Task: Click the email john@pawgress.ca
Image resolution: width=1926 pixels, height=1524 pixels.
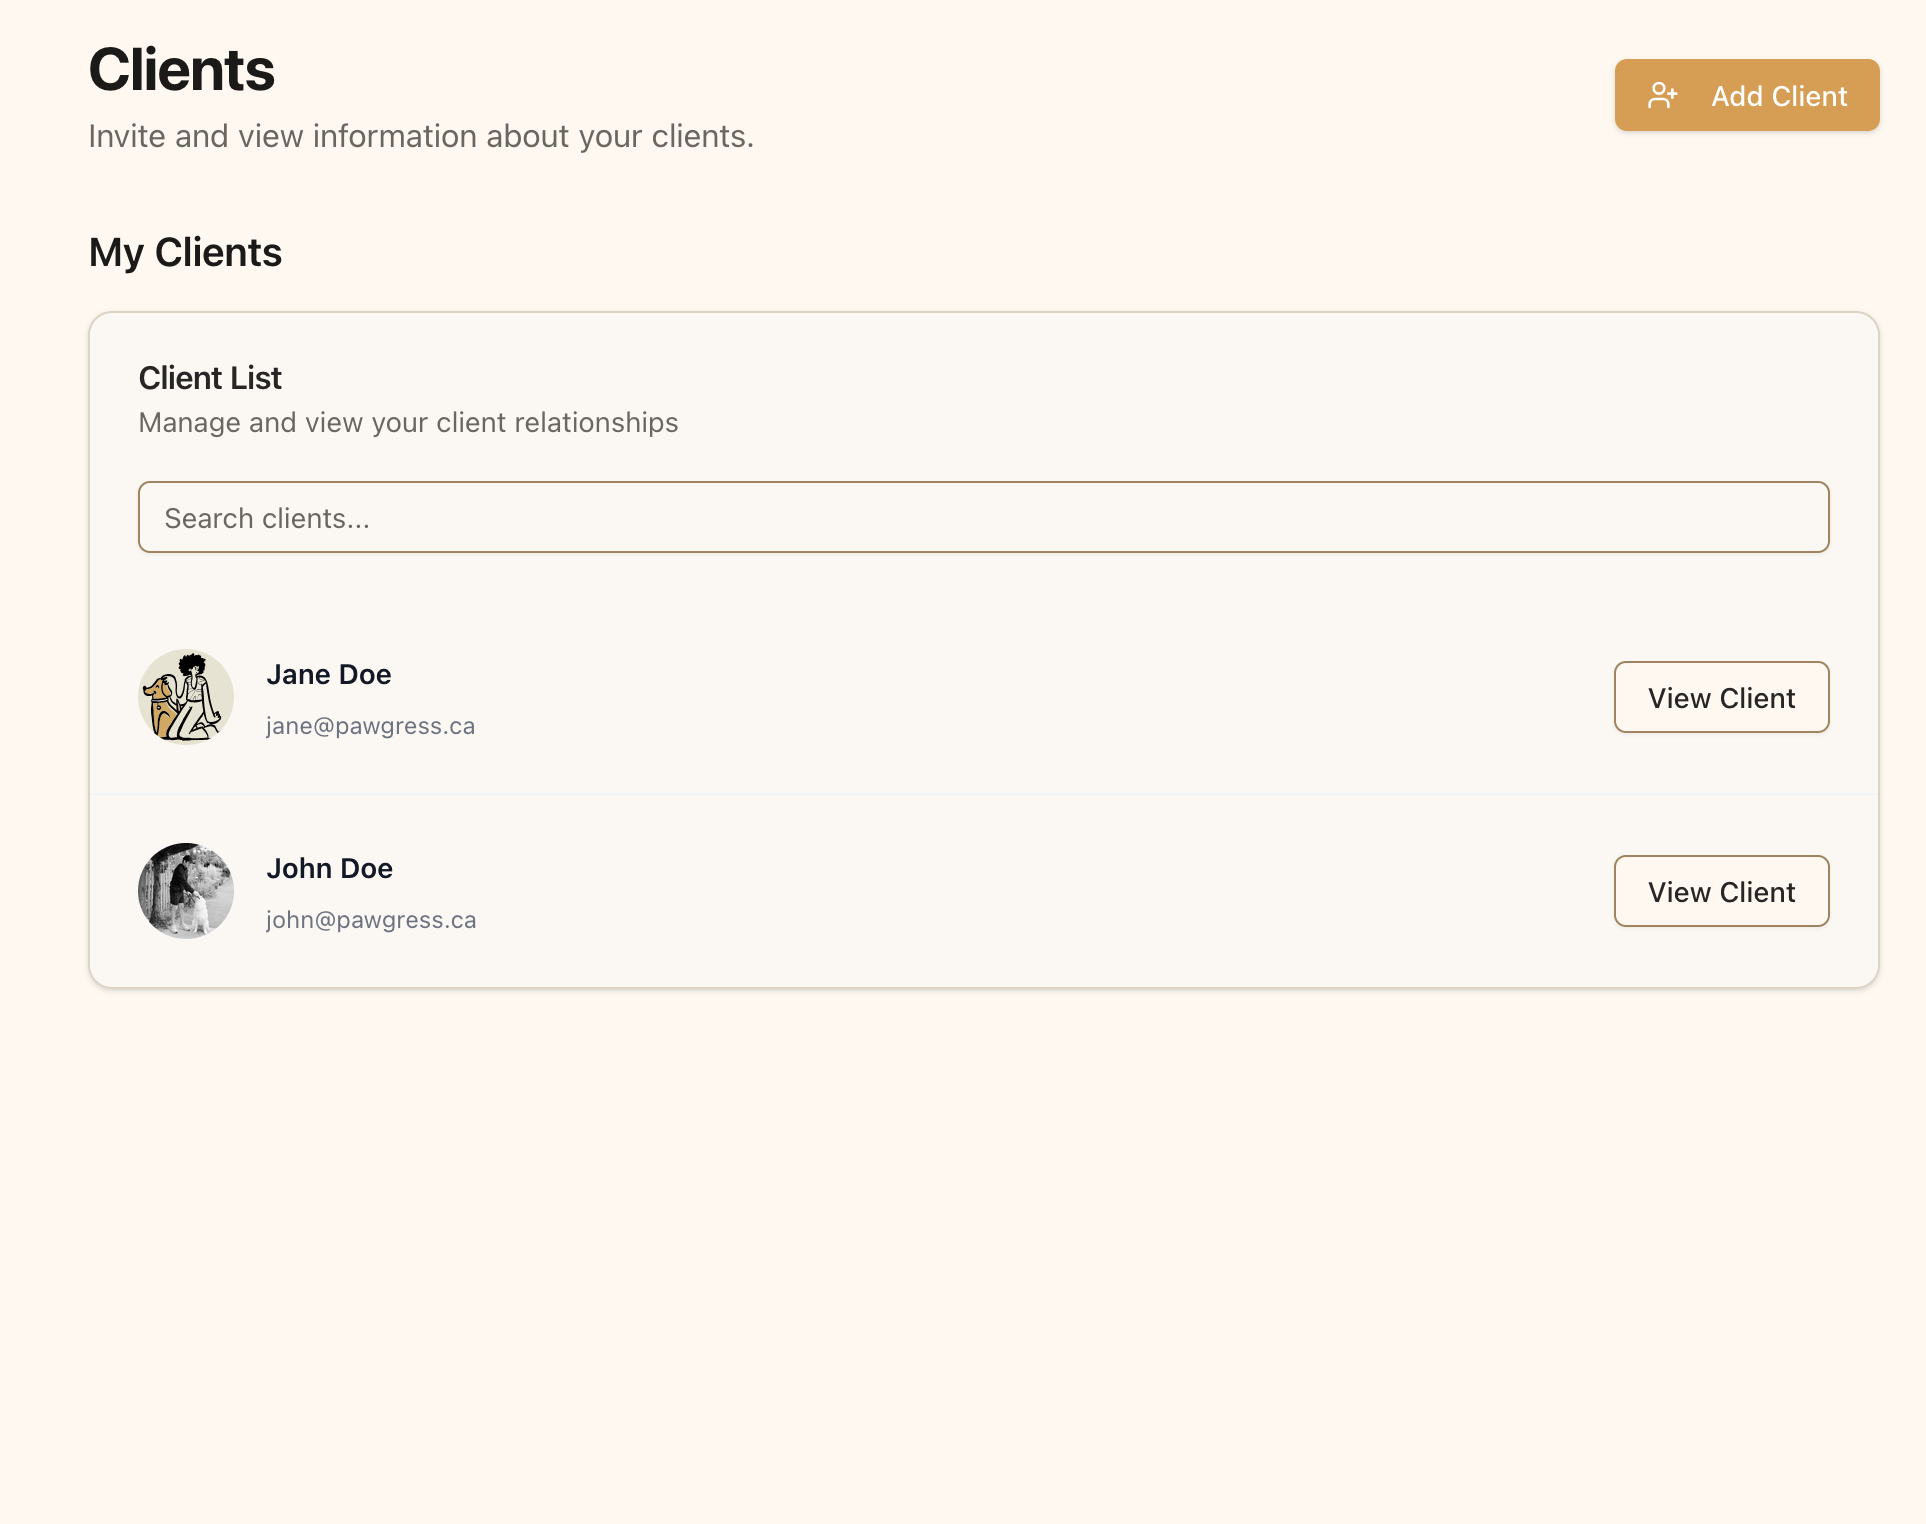Action: [x=371, y=920]
